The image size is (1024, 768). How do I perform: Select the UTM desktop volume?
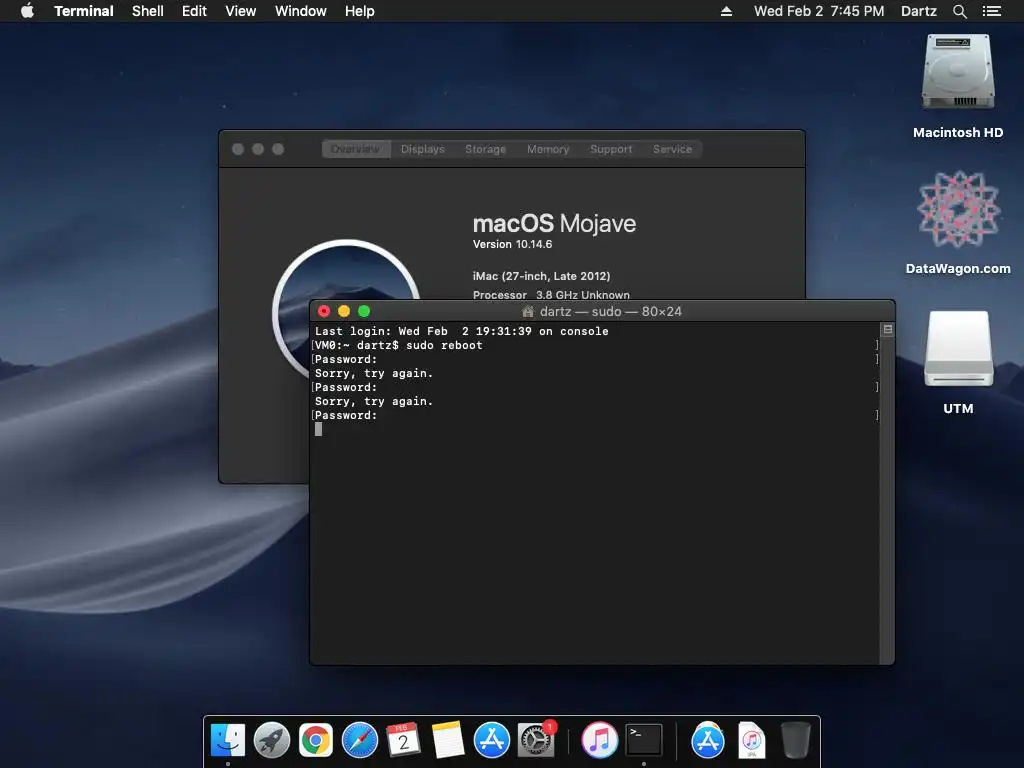[958, 362]
